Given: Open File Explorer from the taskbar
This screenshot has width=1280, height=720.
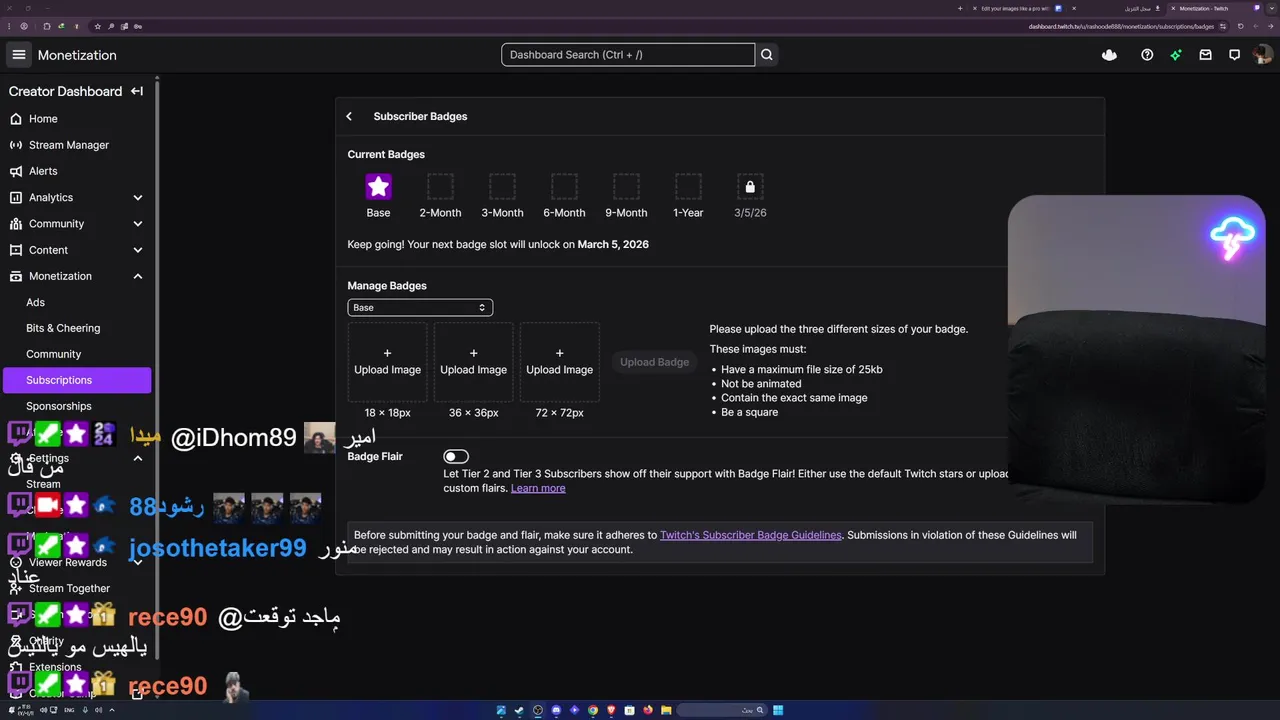Looking at the screenshot, I should pos(666,710).
